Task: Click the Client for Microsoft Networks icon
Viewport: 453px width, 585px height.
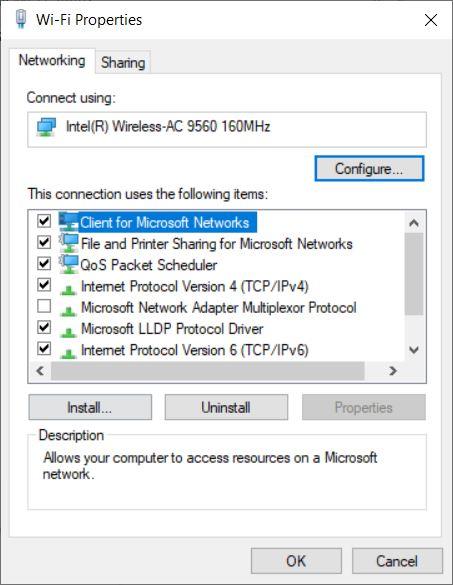Action: [69, 222]
